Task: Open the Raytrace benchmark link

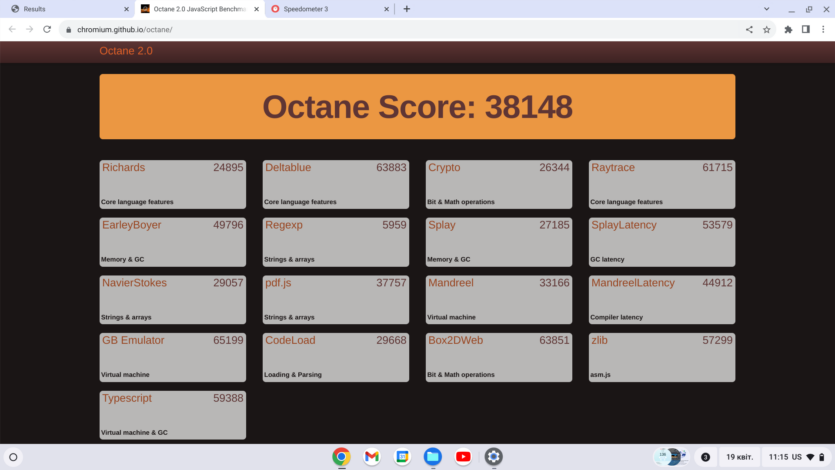Action: pyautogui.click(x=613, y=168)
